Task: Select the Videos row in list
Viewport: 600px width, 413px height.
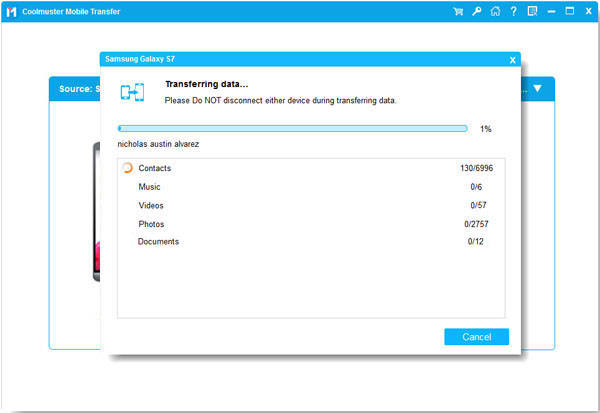Action: point(310,205)
